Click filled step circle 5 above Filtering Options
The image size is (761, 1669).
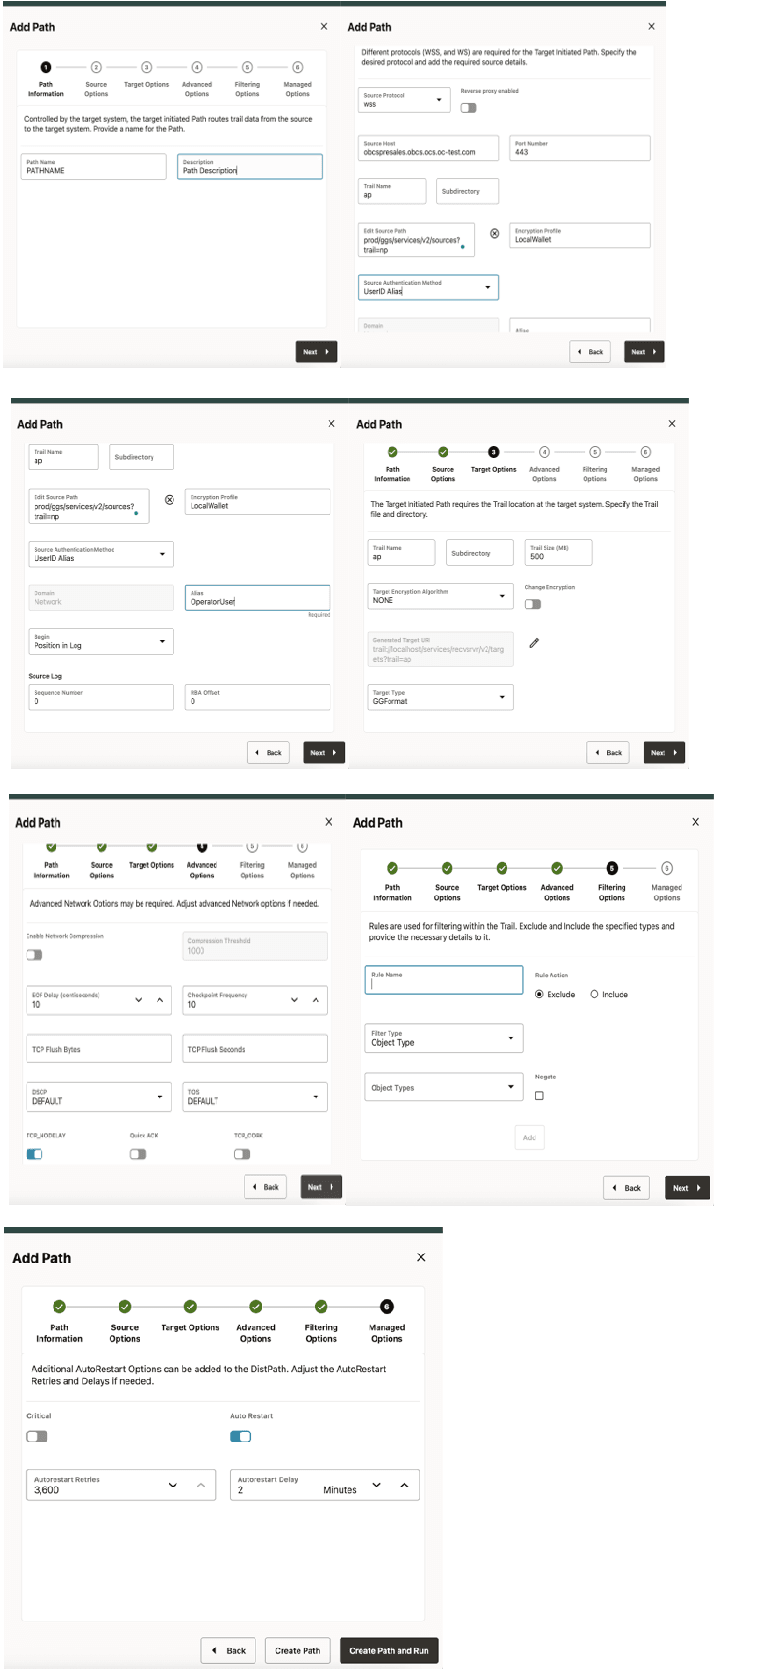tap(612, 868)
